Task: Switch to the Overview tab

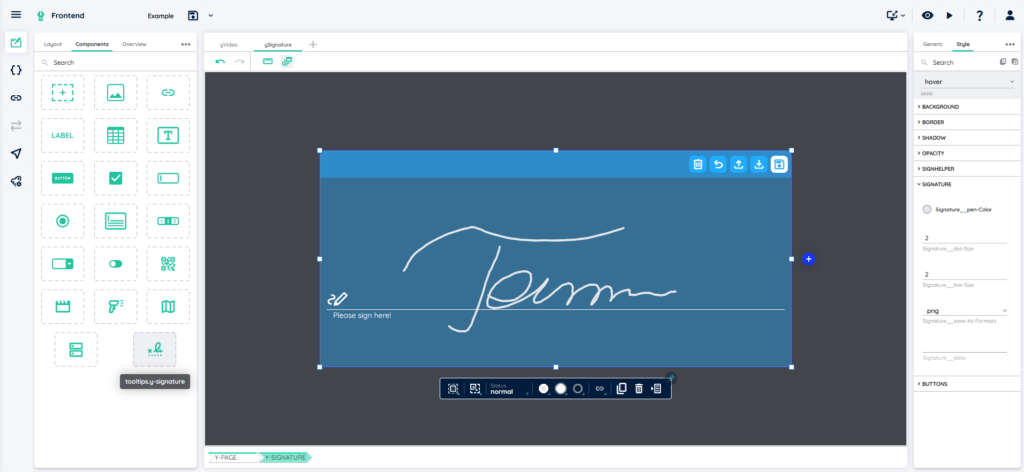Action: (x=134, y=44)
